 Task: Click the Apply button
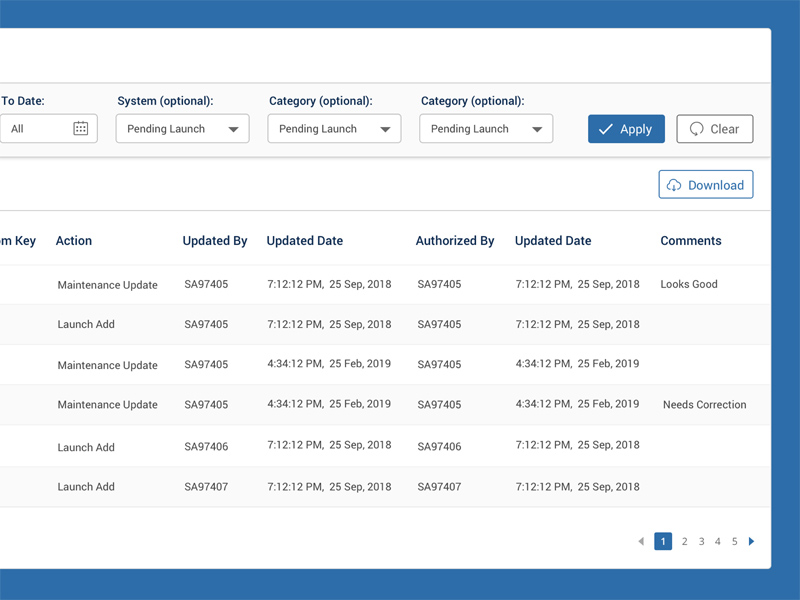click(626, 129)
